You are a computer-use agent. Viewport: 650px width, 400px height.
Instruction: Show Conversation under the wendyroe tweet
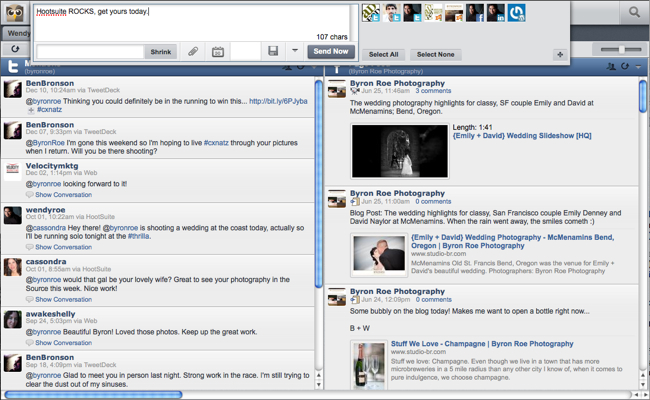pos(63,247)
